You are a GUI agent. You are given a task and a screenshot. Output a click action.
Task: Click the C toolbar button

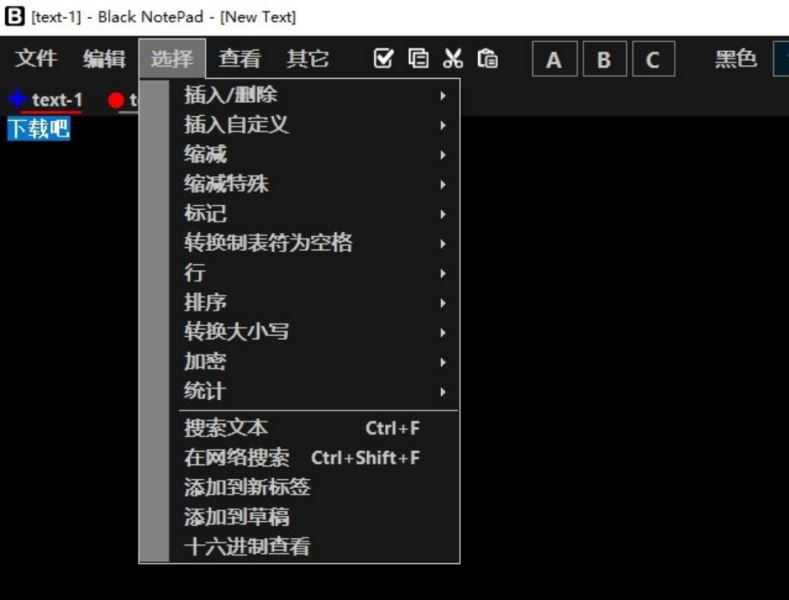(x=653, y=59)
